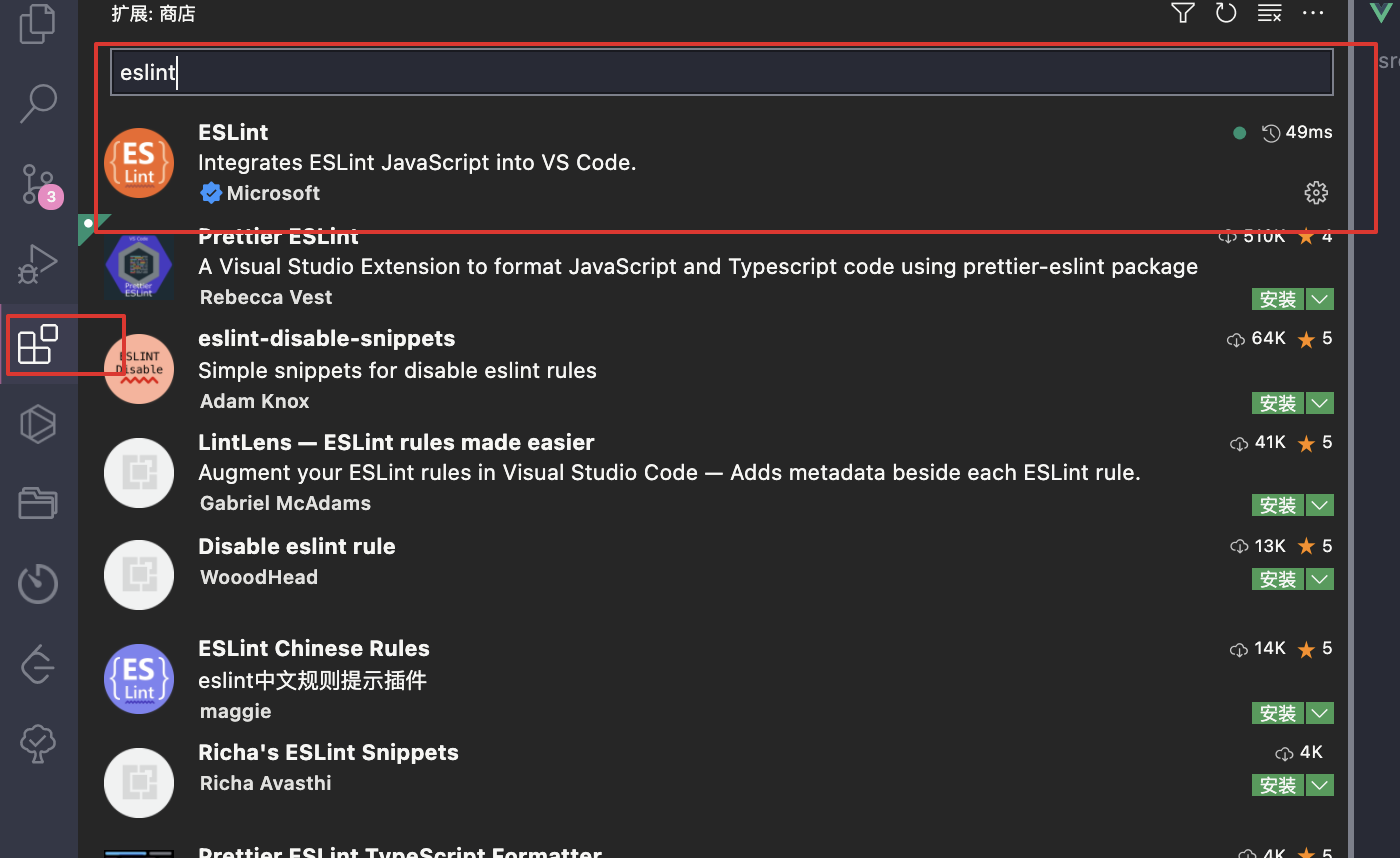Clear the extensions search results
This screenshot has height=858, width=1400.
[1269, 13]
